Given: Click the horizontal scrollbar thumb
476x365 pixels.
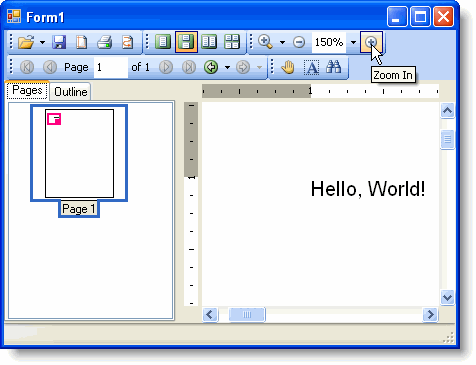Looking at the screenshot, I should [x=247, y=314].
